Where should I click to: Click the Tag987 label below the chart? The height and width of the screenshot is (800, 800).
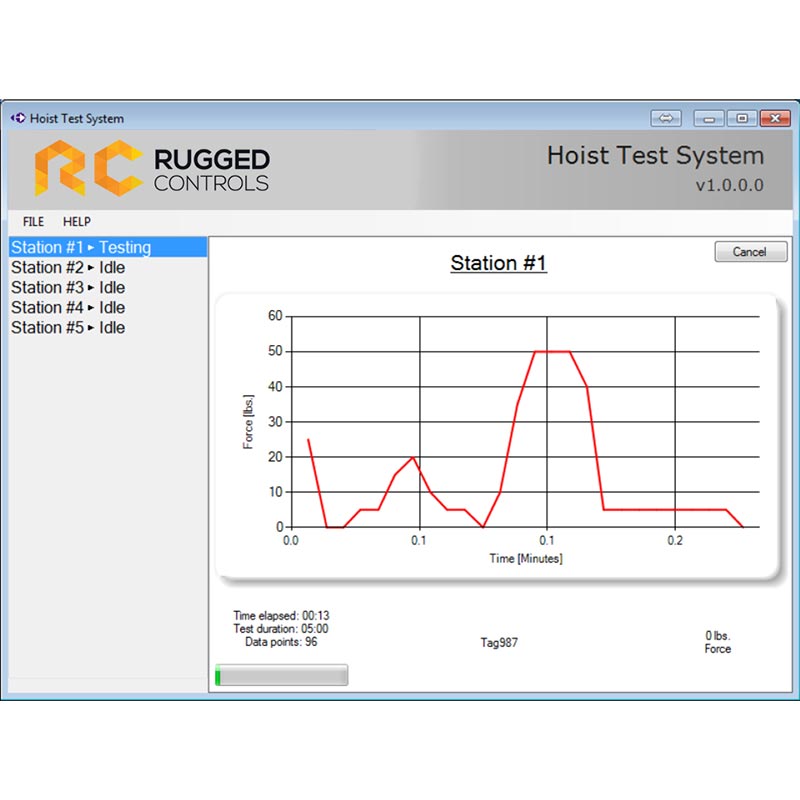[x=500, y=641]
